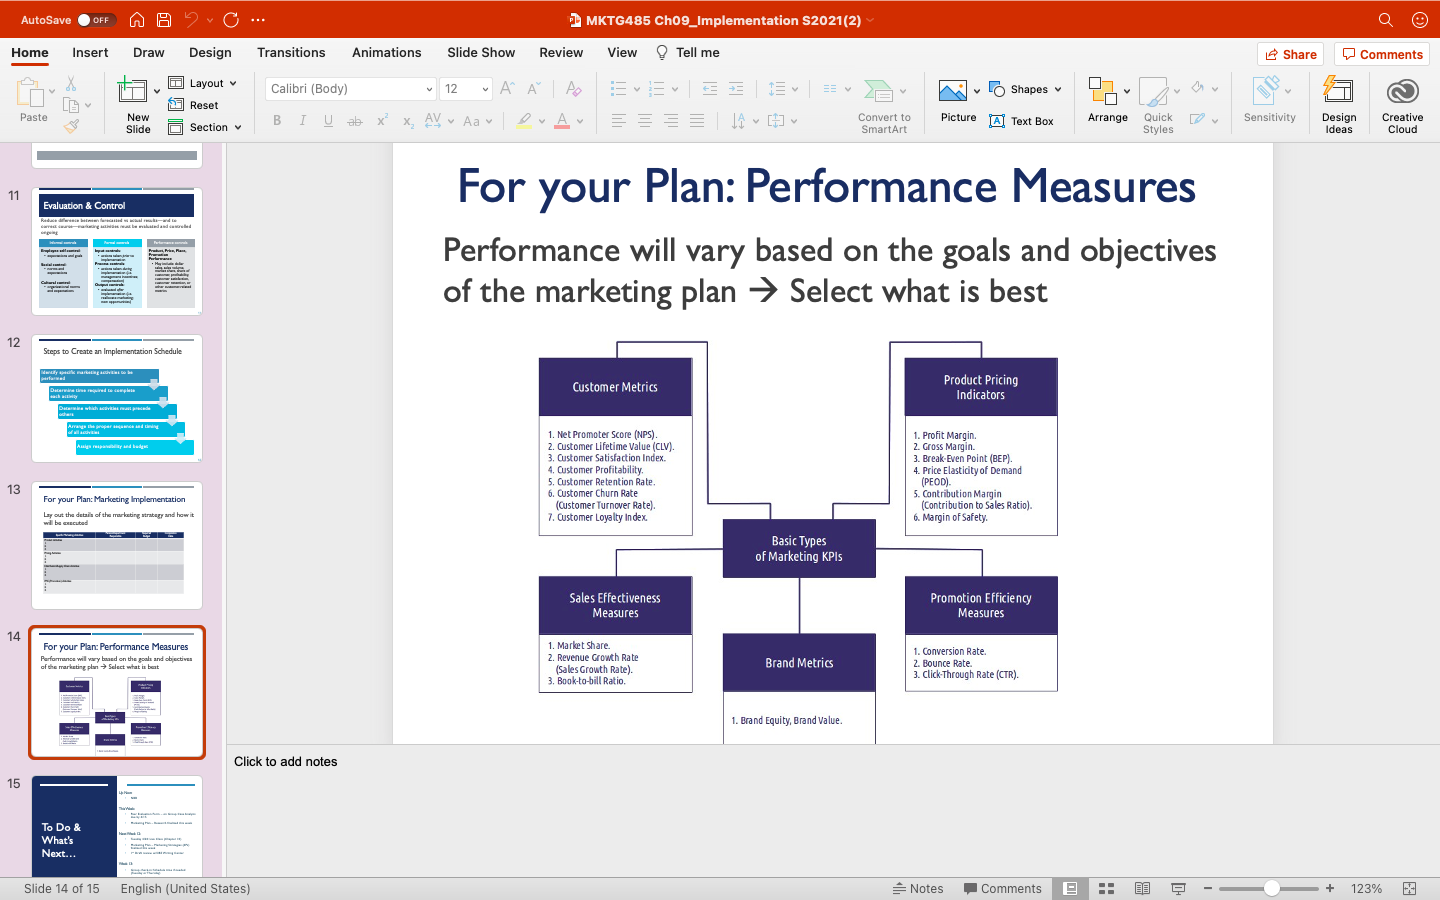
Task: Open Comments button at top right
Action: pos(1382,54)
